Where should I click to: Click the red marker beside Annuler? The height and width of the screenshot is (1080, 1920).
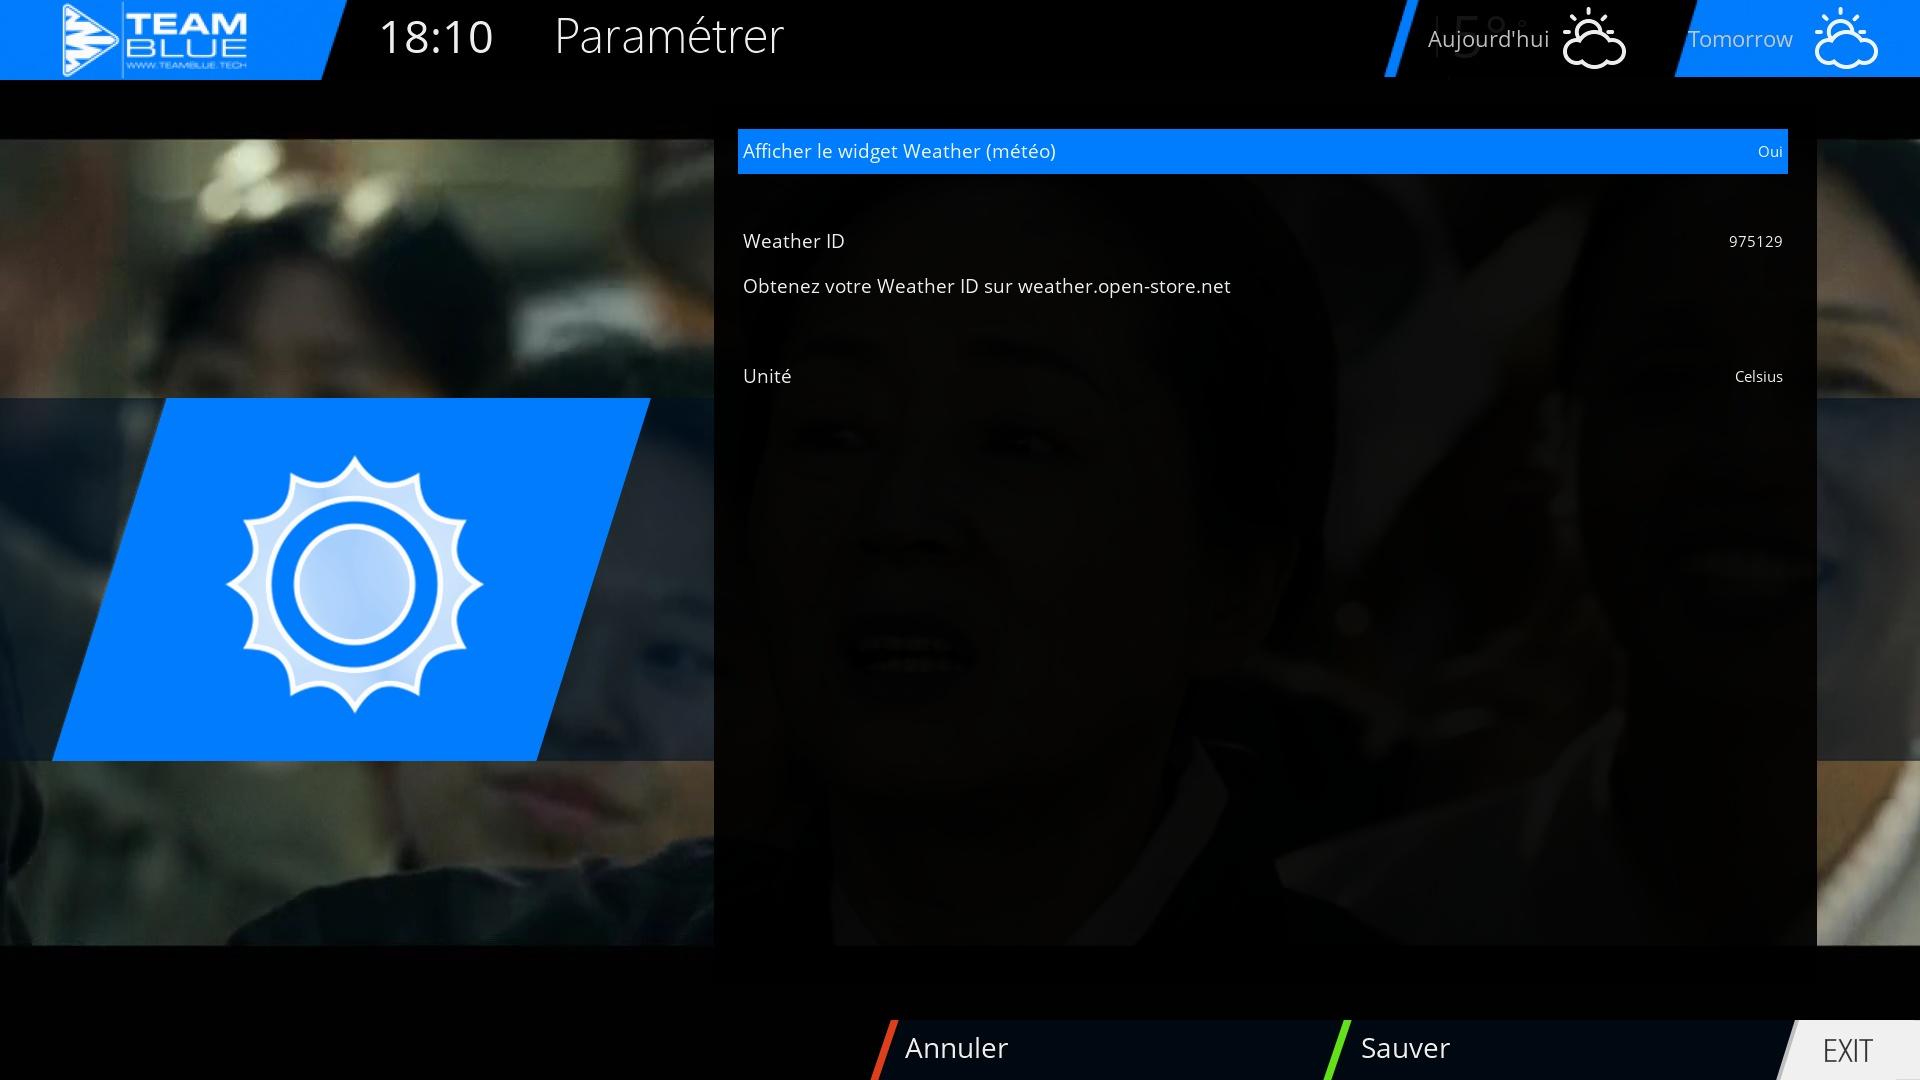pyautogui.click(x=884, y=1049)
